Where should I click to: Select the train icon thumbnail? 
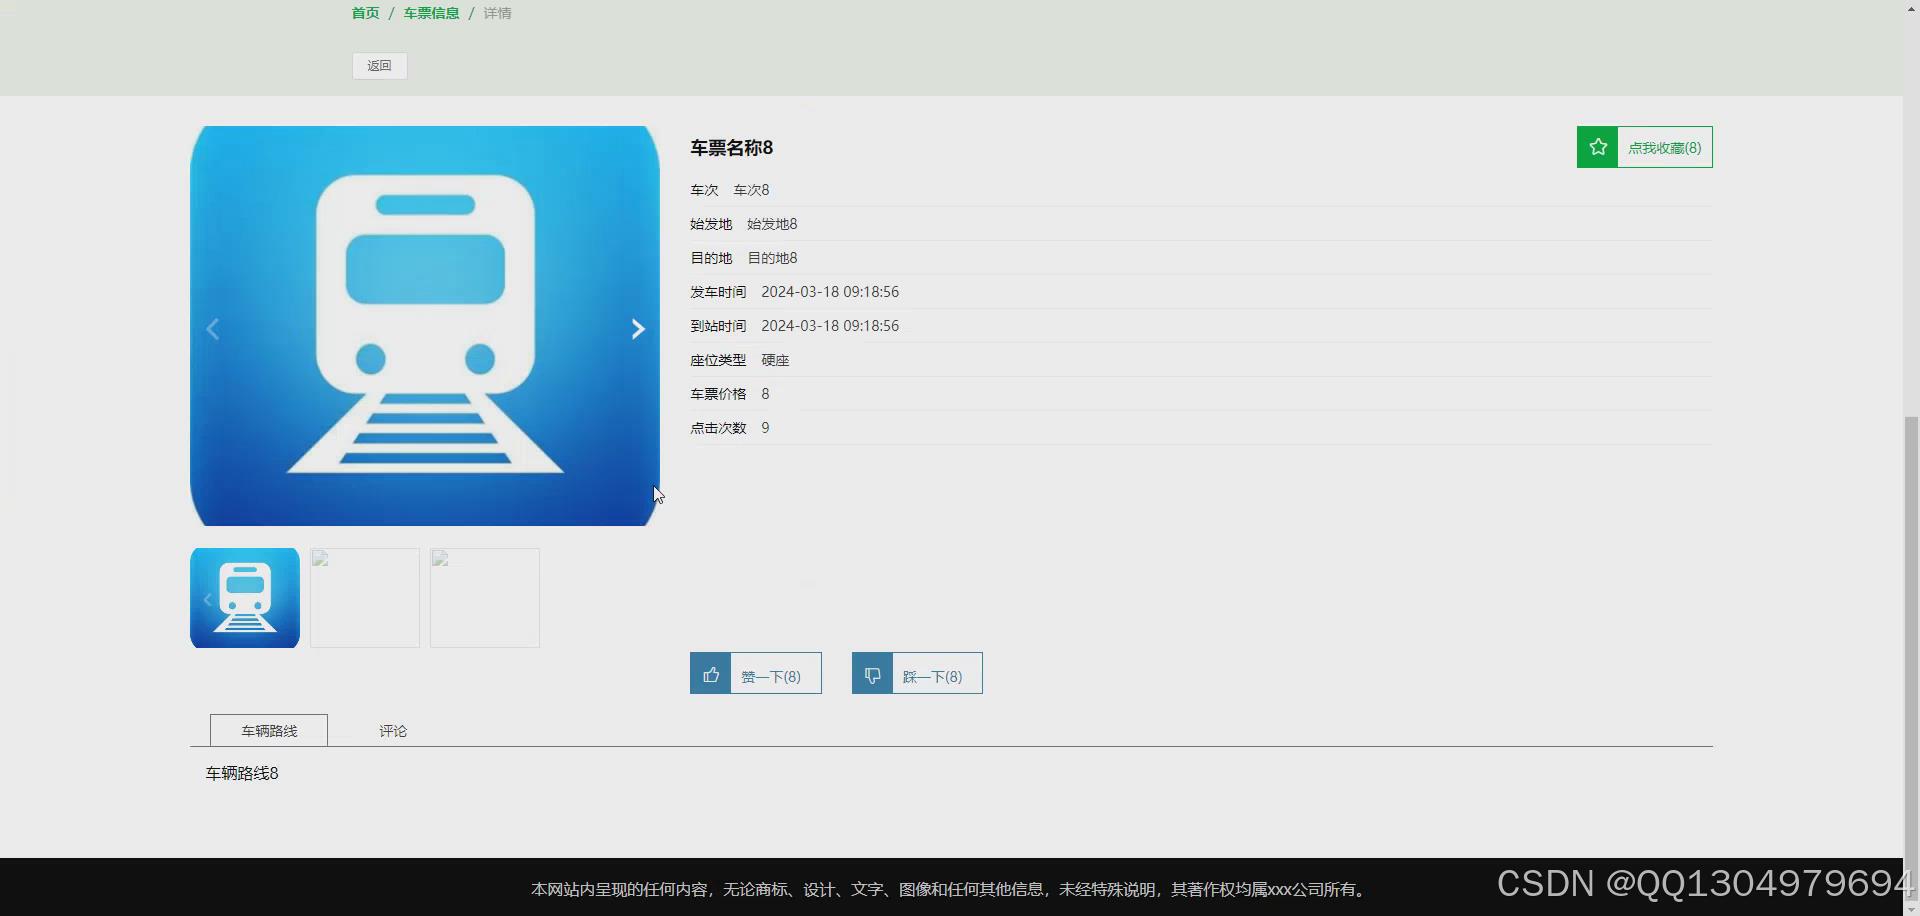click(x=245, y=598)
